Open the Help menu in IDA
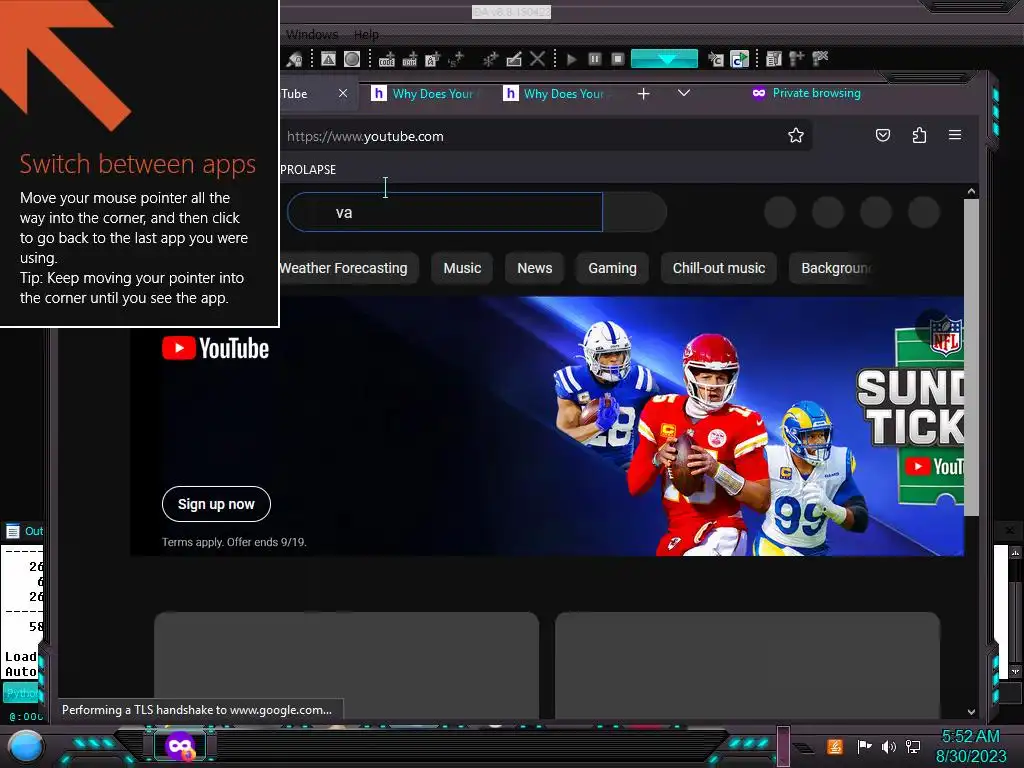1024x768 pixels. 366,34
